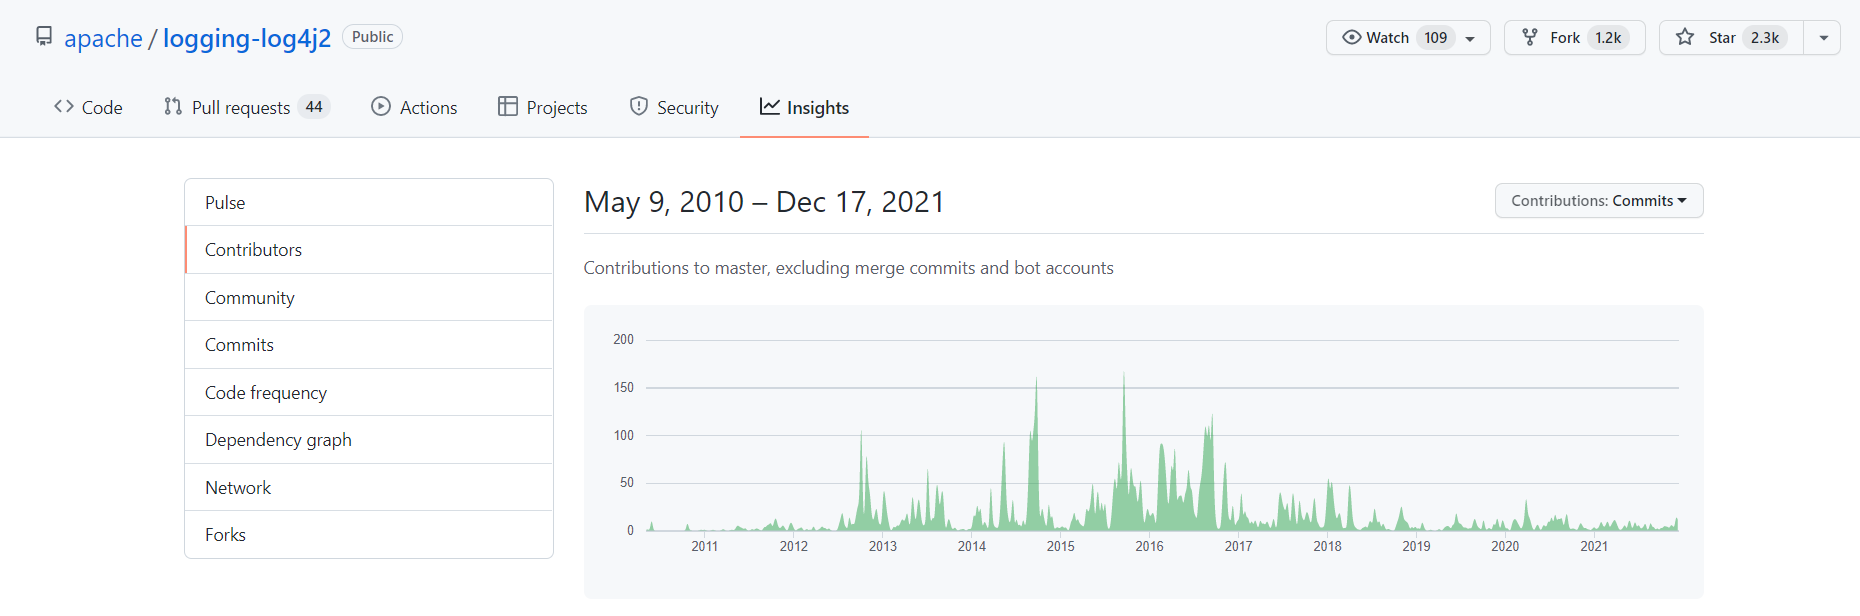Click the star count 2.3k
Screen dimensions: 1860x616
click(1765, 38)
